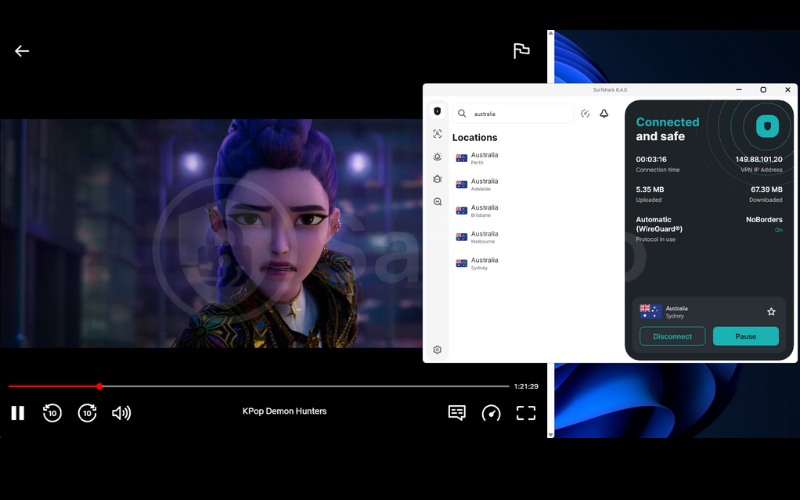Click the Automatic (WireGuard) protocol label
This screenshot has height=500, width=800.
point(659,224)
